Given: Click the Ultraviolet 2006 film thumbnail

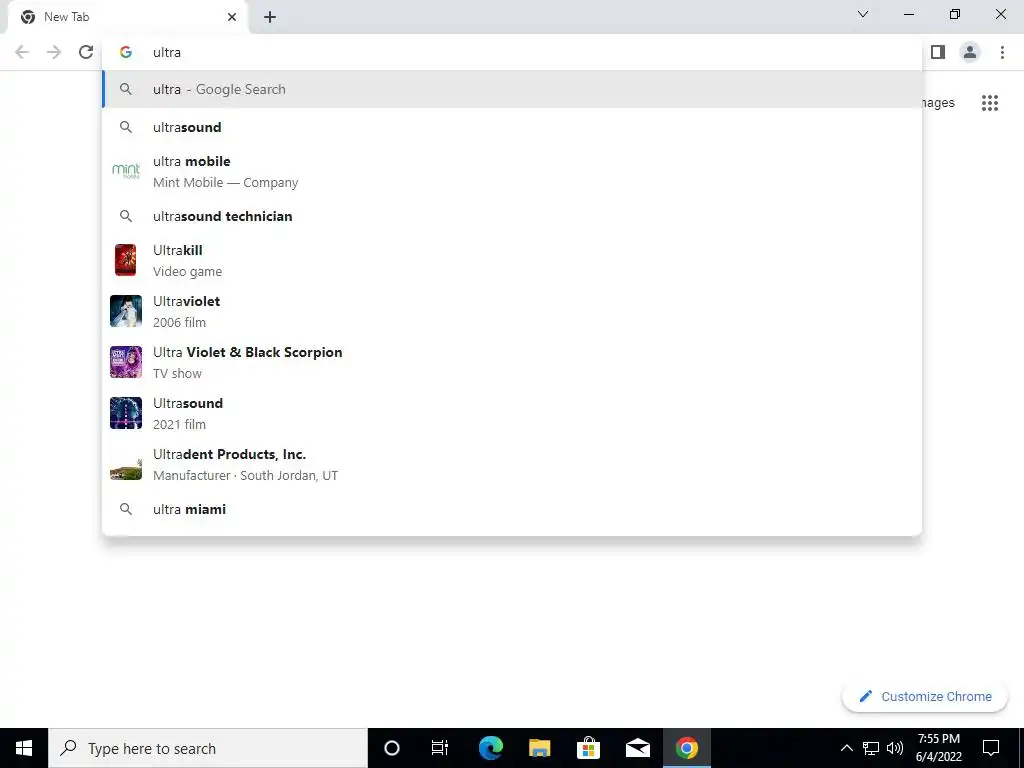Looking at the screenshot, I should (126, 311).
